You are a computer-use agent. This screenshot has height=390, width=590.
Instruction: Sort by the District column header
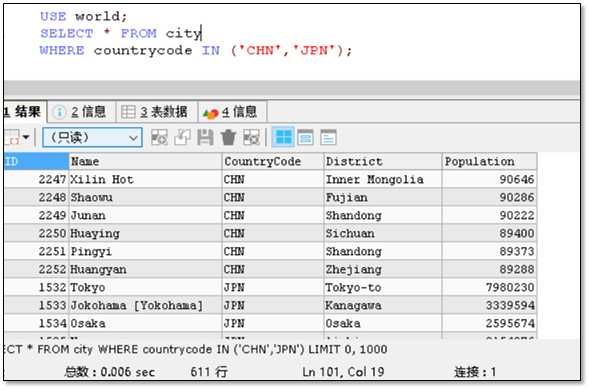tap(383, 161)
